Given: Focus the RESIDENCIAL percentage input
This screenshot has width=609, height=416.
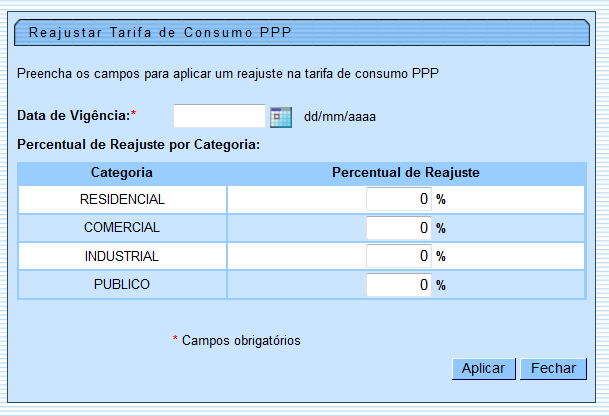Looking at the screenshot, I should (399, 199).
